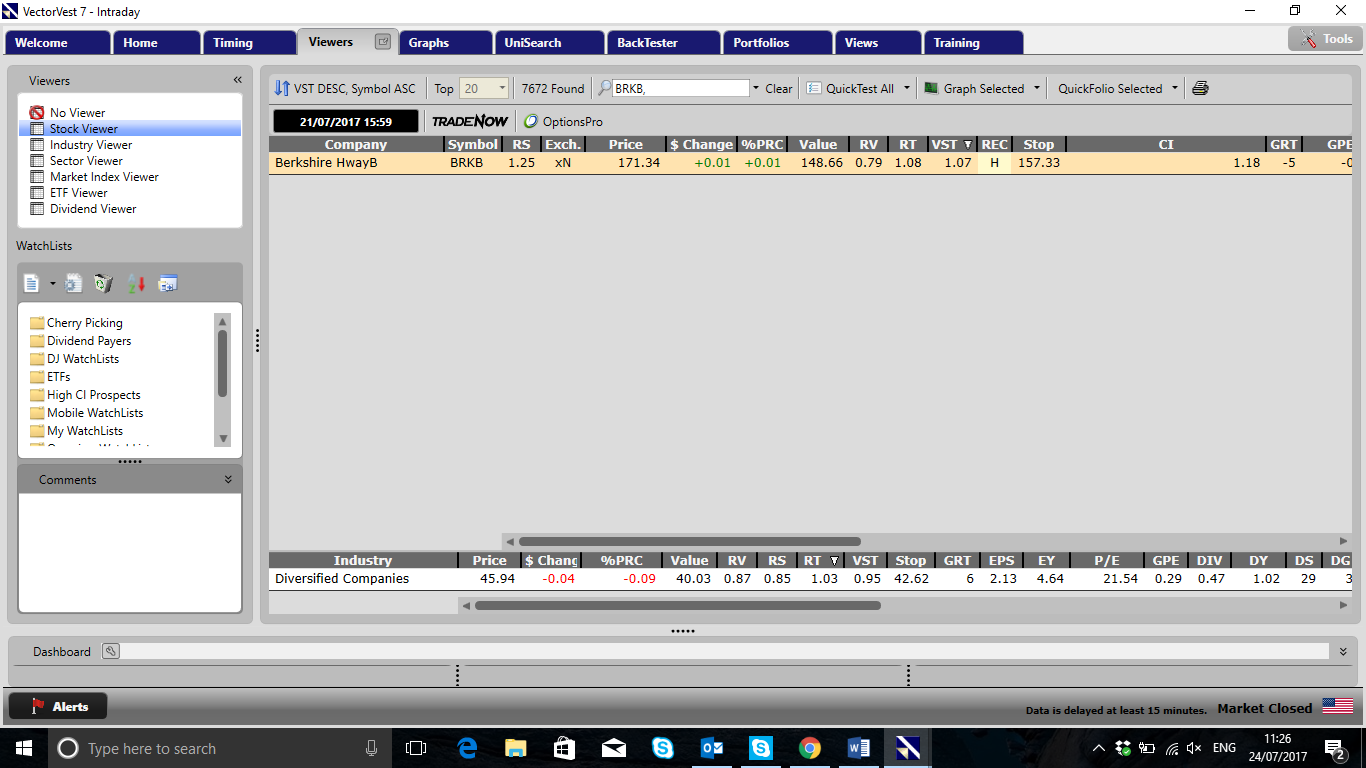The image size is (1366, 768).
Task: Select the Berkshire HwayB row
Action: point(811,162)
